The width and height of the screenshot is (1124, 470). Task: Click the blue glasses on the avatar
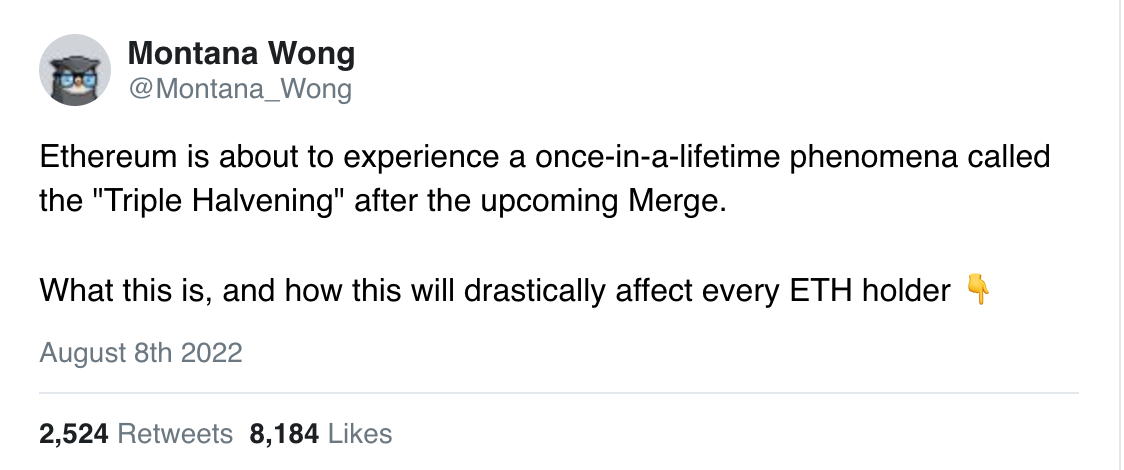(x=75, y=79)
